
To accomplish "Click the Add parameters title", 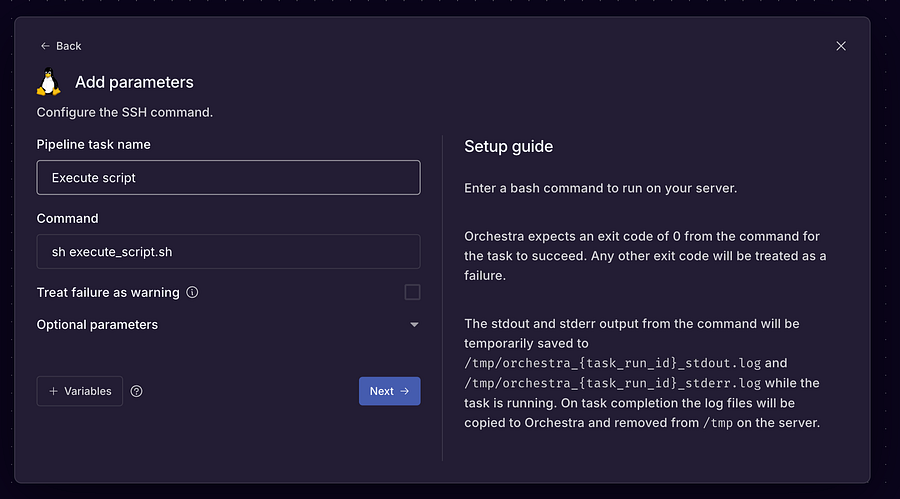I will (134, 82).
